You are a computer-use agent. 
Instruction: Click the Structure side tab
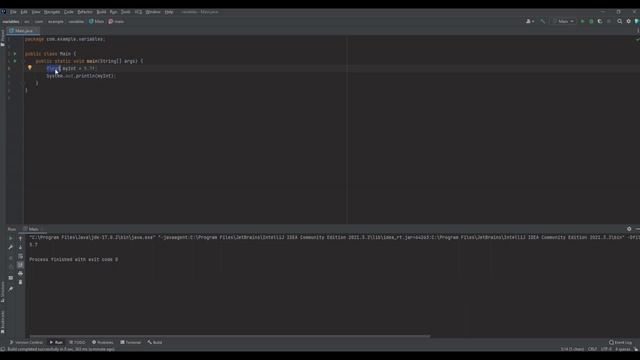[3, 291]
